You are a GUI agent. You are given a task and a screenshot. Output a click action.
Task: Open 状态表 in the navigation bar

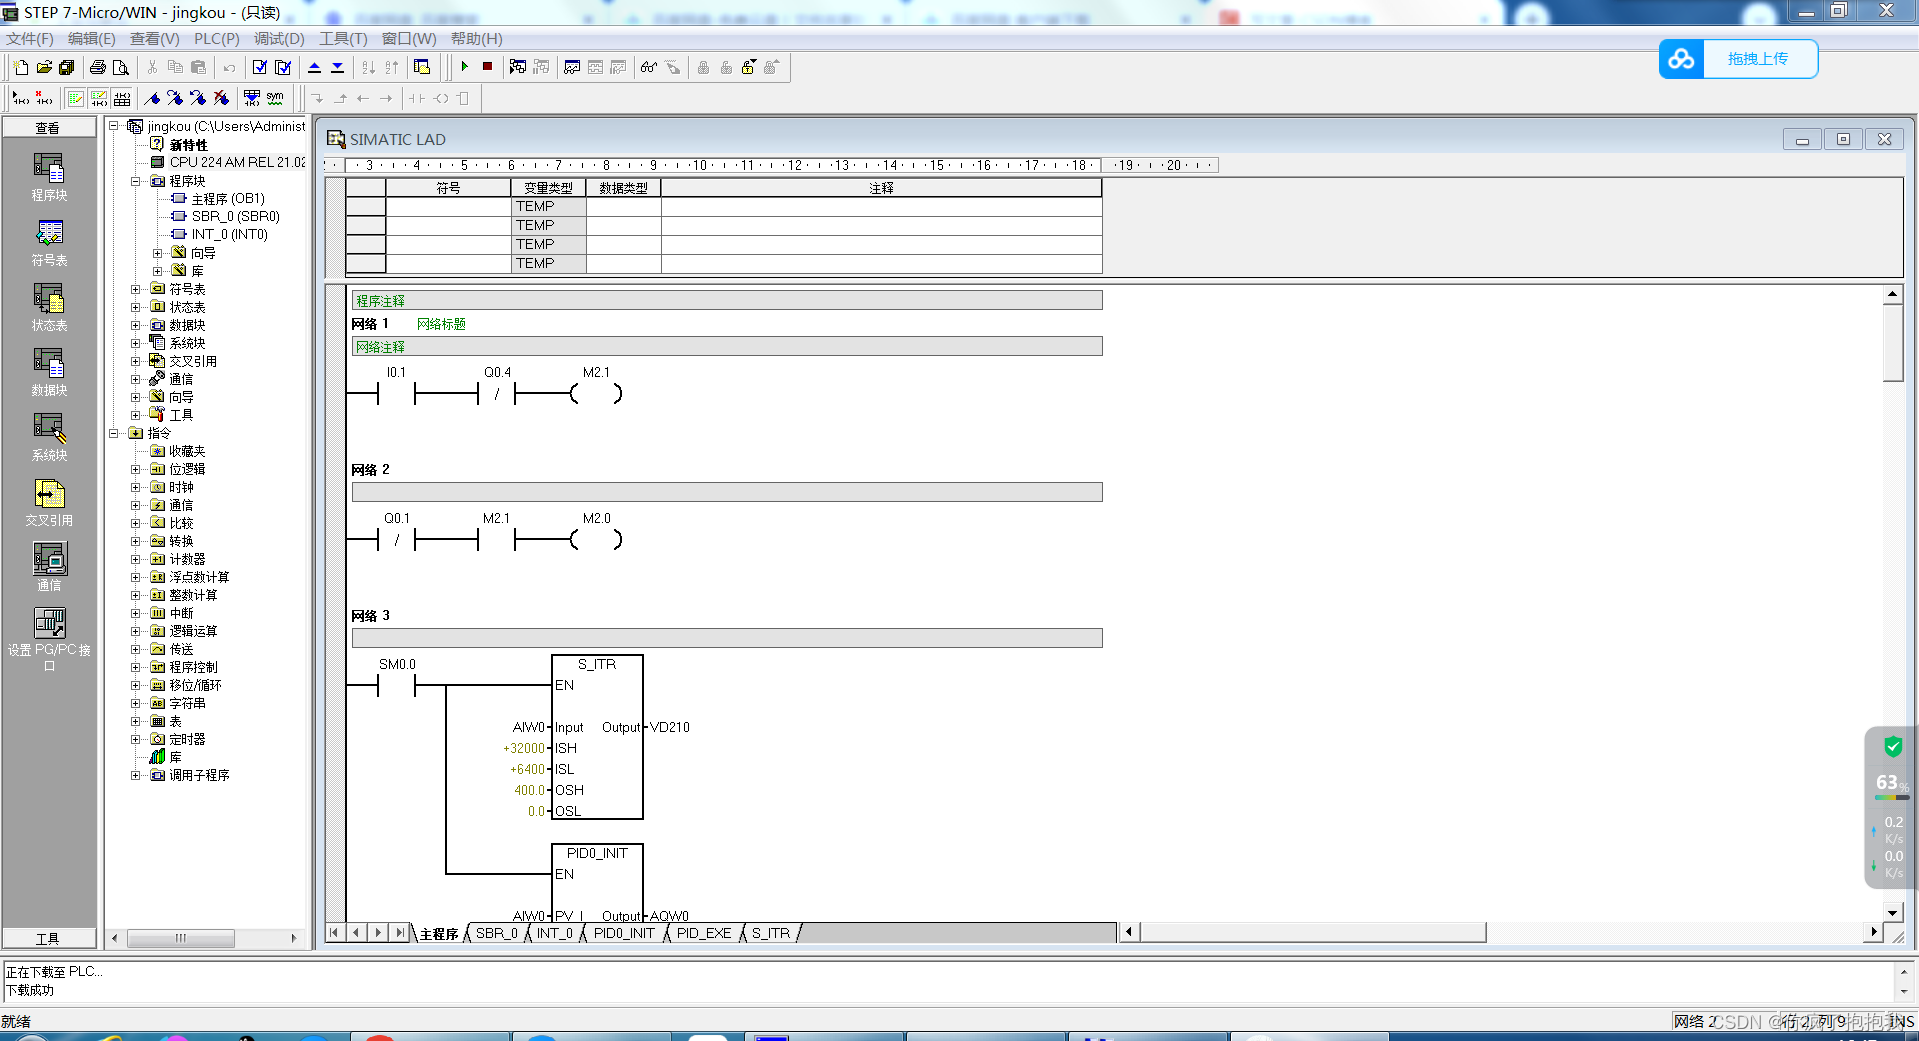pyautogui.click(x=49, y=307)
